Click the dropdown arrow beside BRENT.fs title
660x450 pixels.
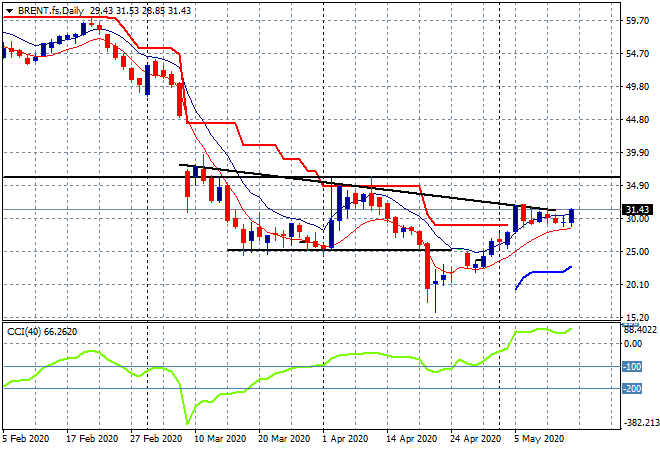tap(9, 9)
